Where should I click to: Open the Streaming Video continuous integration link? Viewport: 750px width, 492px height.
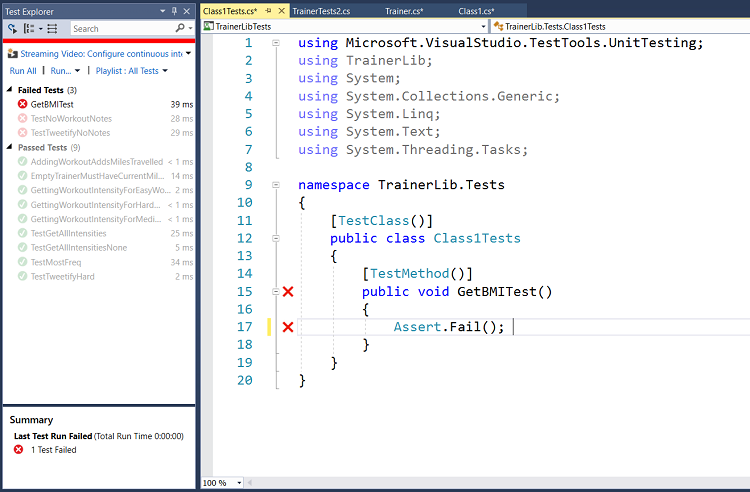point(101,54)
